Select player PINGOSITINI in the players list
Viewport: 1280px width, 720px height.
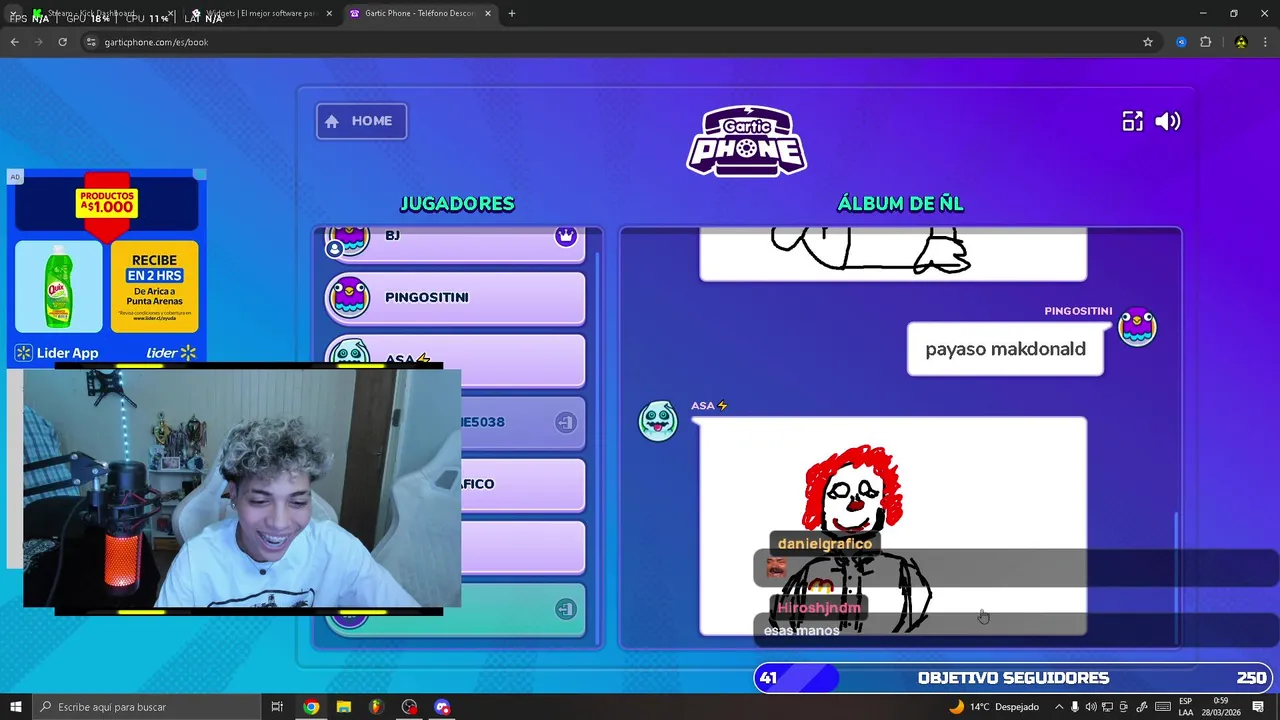[x=455, y=298]
